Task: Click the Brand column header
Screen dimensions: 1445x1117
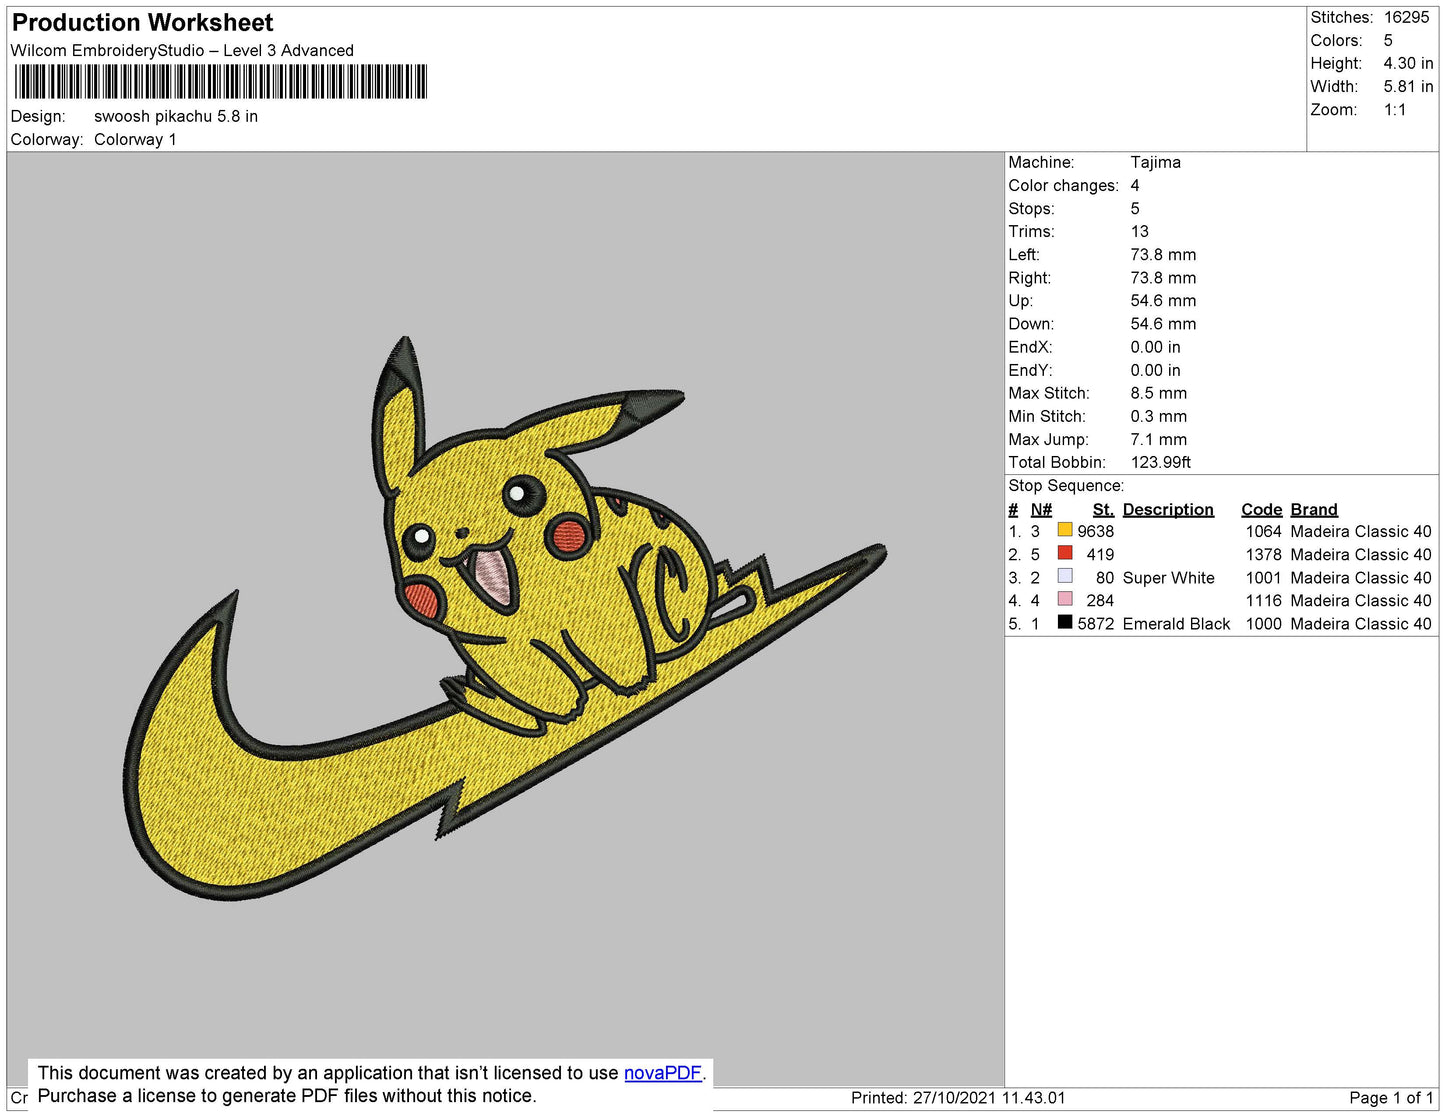Action: click(1313, 509)
